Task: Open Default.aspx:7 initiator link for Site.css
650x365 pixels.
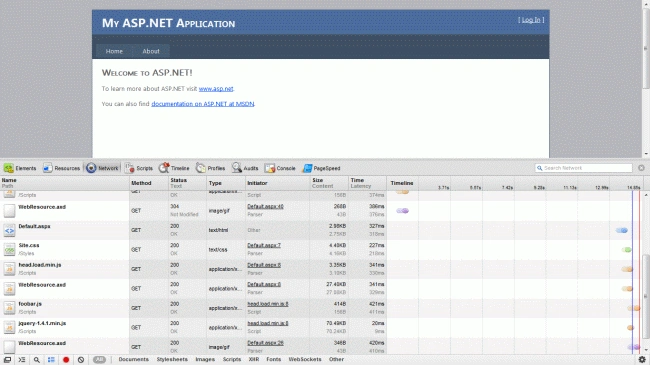Action: (264, 245)
